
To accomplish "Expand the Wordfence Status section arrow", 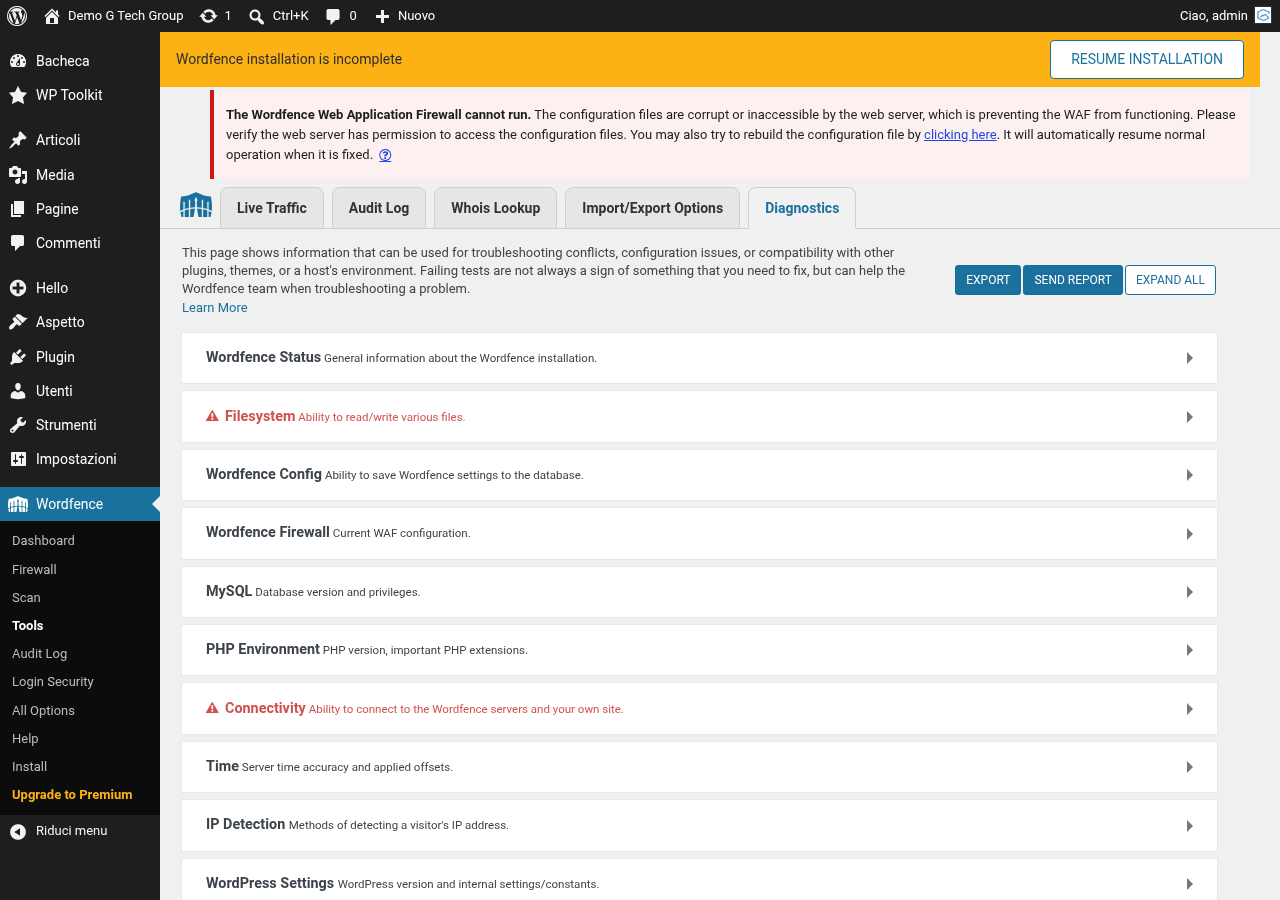I will (1189, 358).
